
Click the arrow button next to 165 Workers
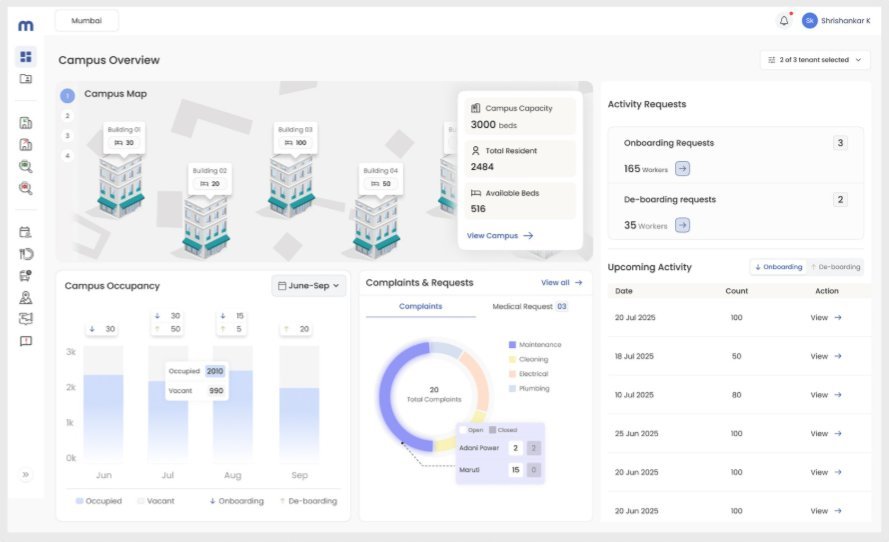(683, 168)
